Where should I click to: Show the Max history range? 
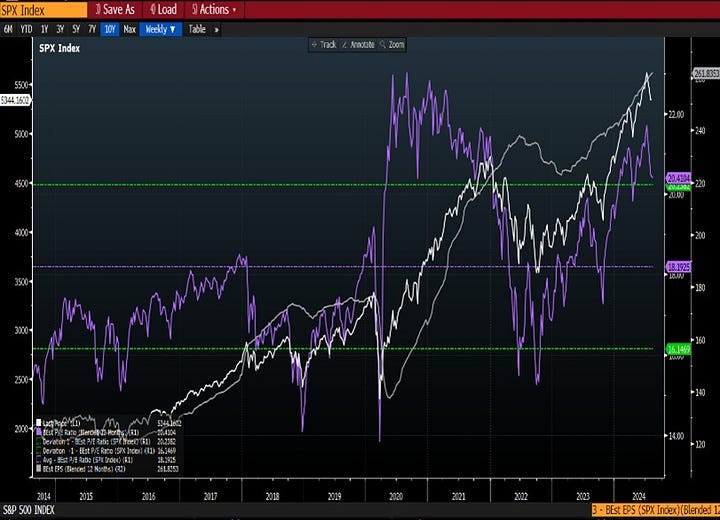[x=129, y=29]
